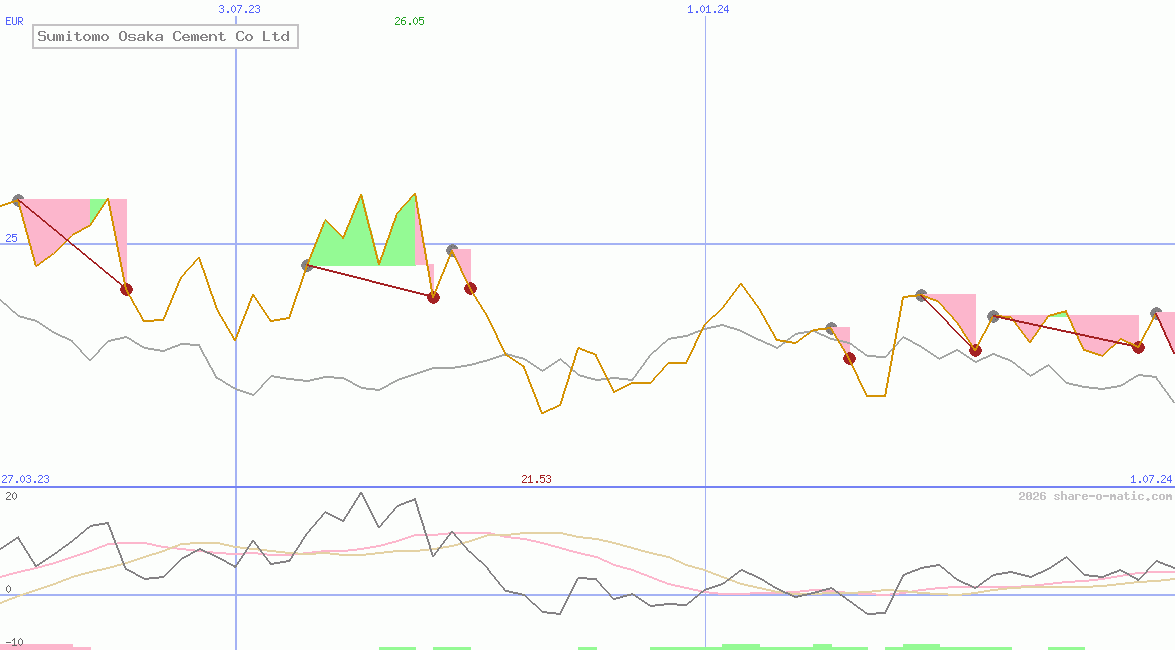Click the 20 level label on indicator panel
The height and width of the screenshot is (650, 1175).
(x=10, y=496)
